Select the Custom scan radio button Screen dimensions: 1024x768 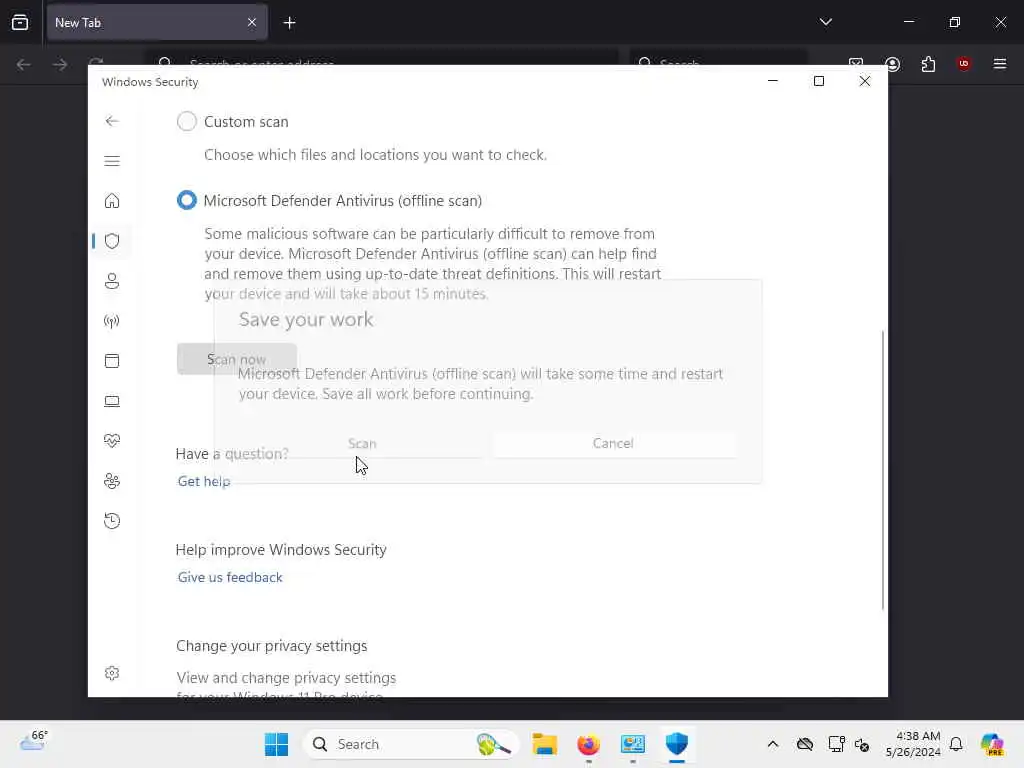186,121
